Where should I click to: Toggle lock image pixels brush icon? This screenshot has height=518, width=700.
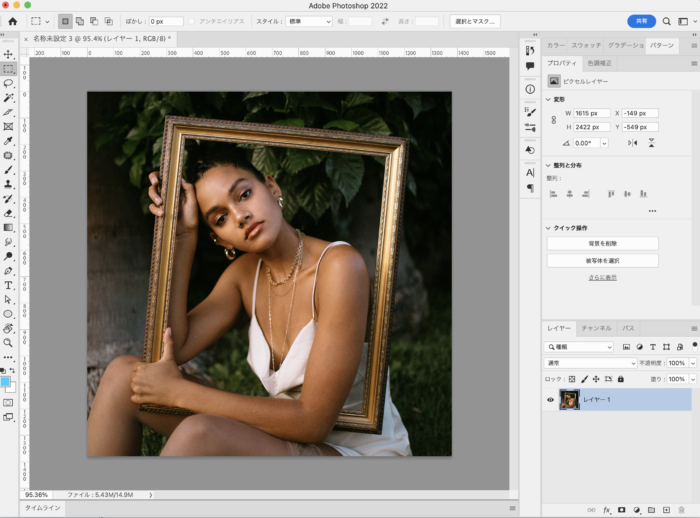click(x=584, y=379)
